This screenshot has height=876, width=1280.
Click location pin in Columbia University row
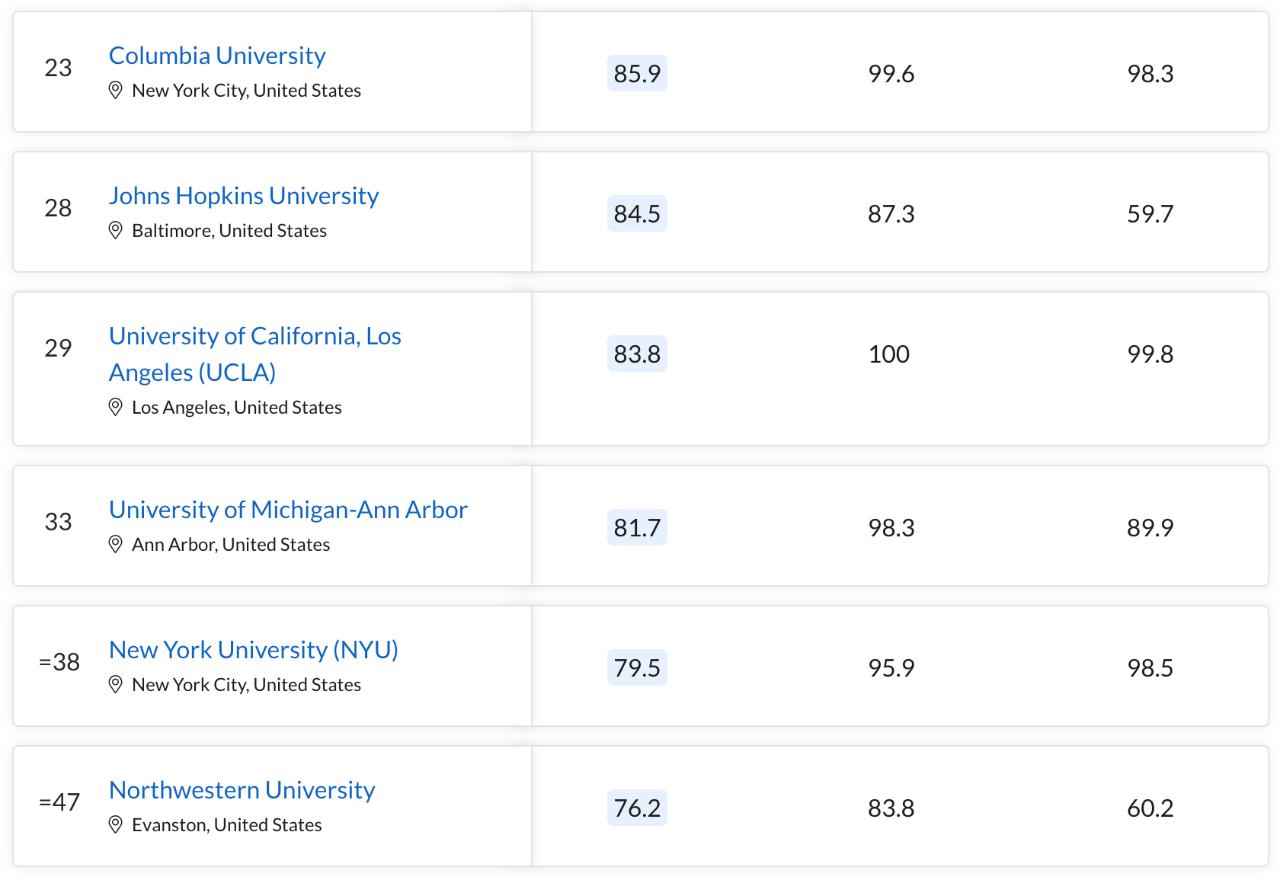[x=116, y=91]
